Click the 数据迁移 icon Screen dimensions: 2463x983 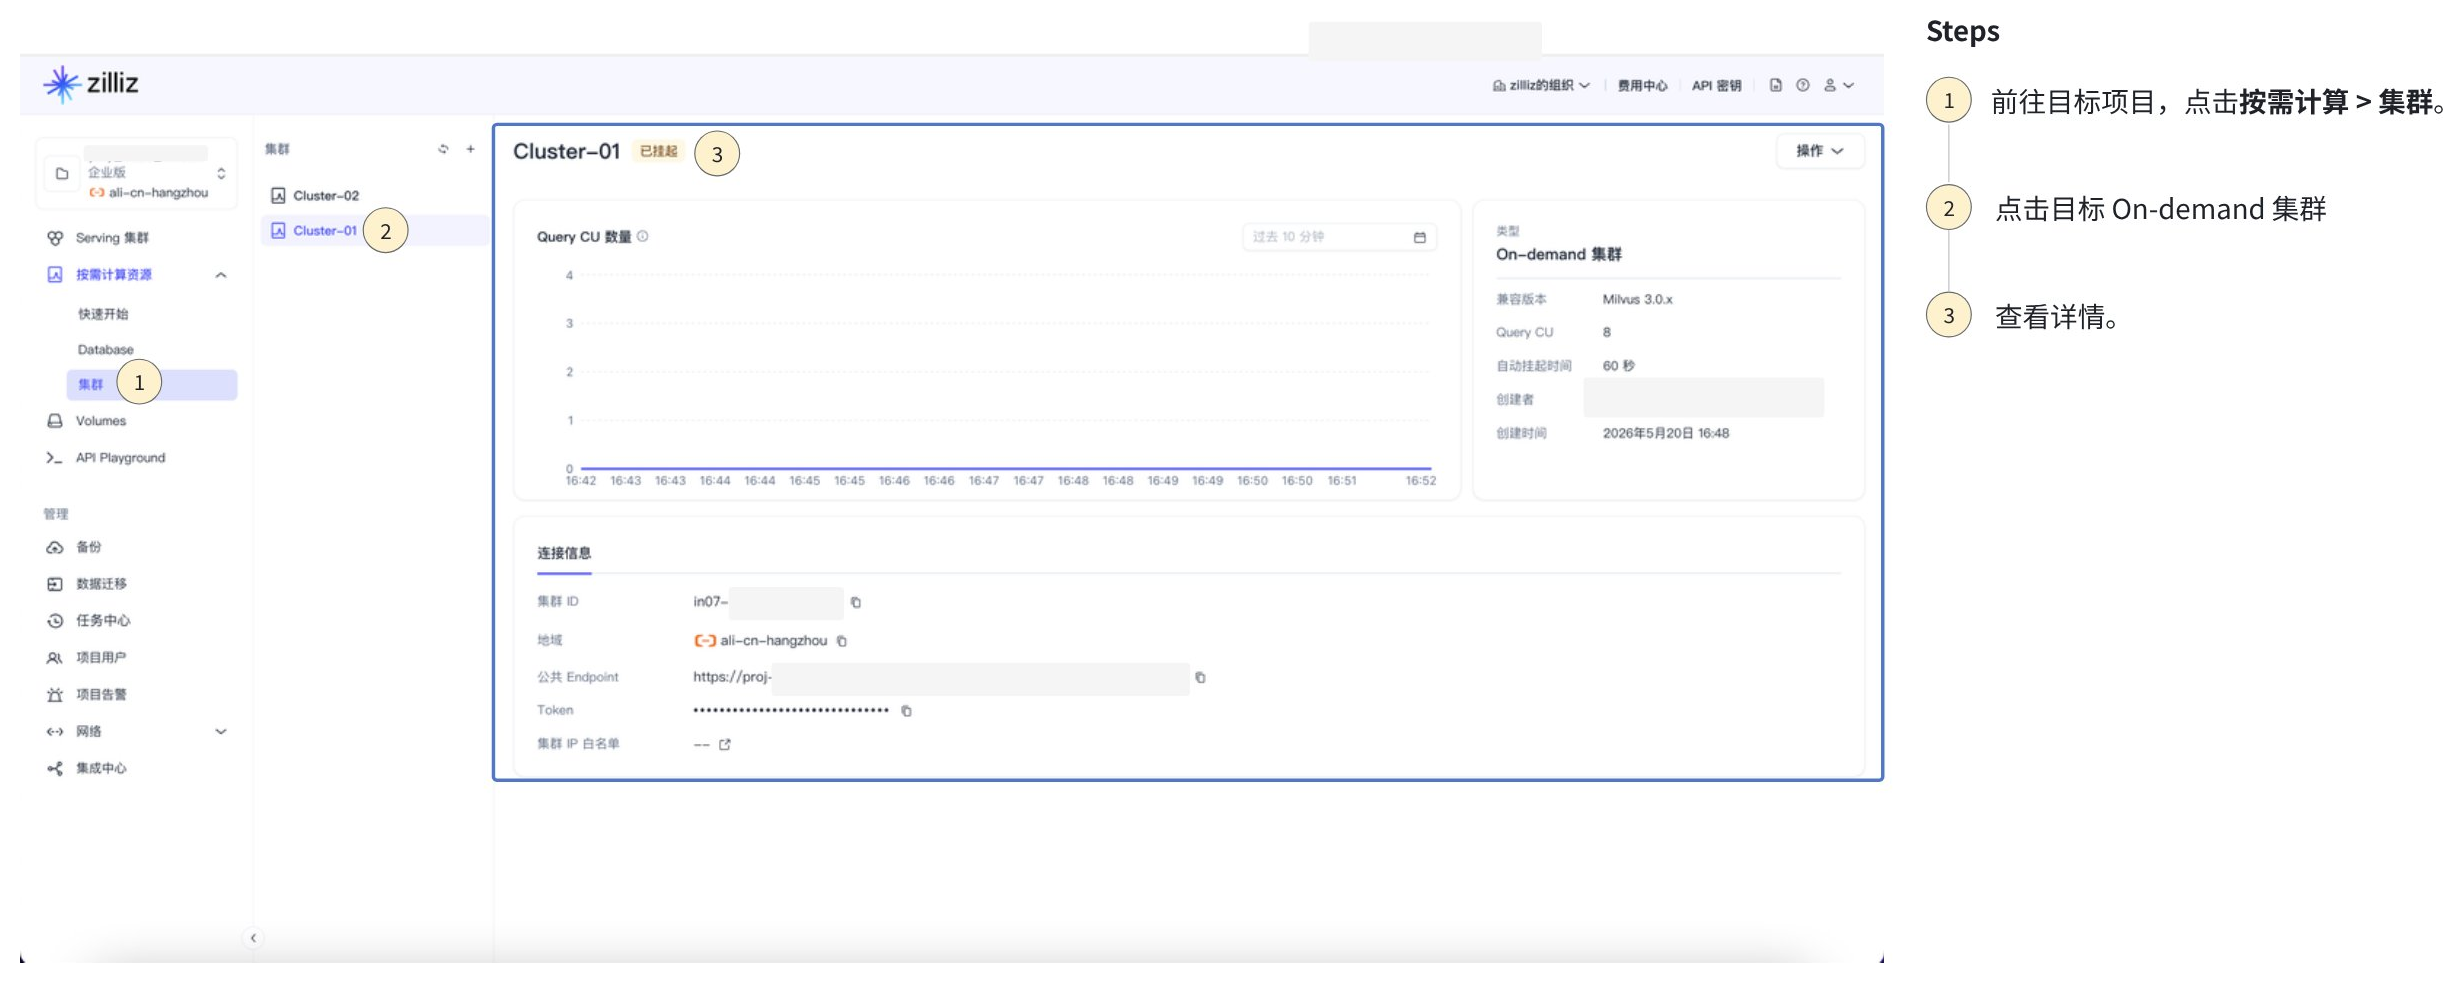(x=55, y=584)
